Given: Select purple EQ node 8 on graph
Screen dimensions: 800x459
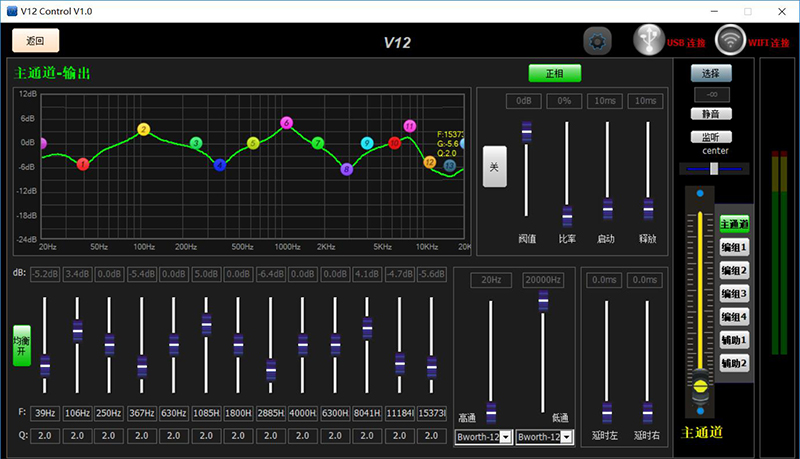Looking at the screenshot, I should tap(347, 169).
